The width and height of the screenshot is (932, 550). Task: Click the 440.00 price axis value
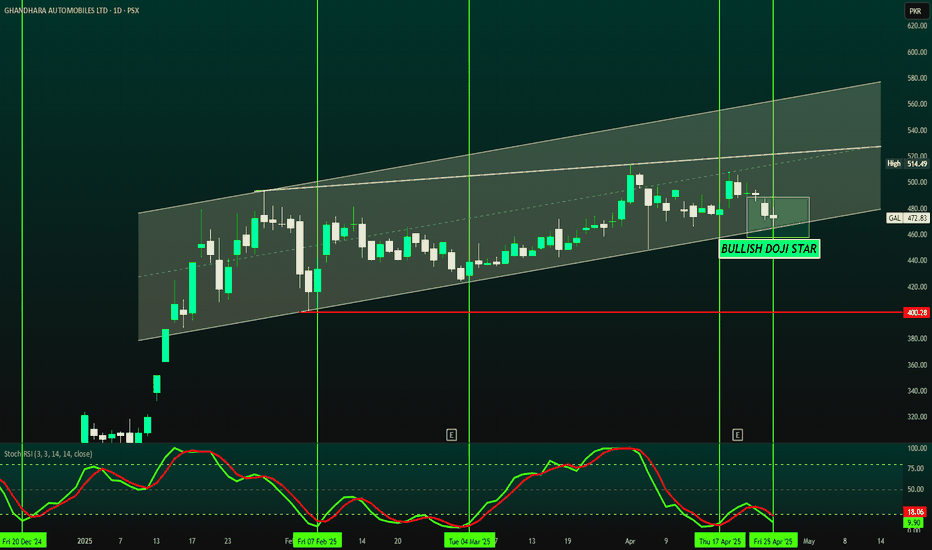tap(917, 260)
